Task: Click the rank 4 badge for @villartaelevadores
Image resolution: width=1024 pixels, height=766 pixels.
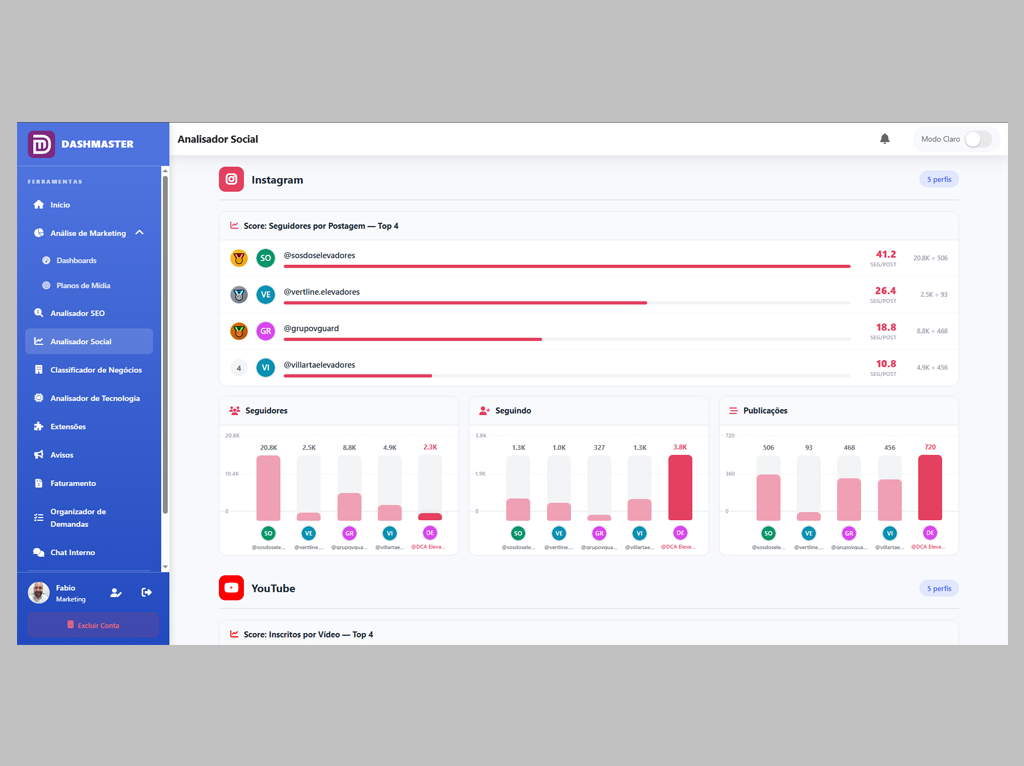Action: click(239, 368)
